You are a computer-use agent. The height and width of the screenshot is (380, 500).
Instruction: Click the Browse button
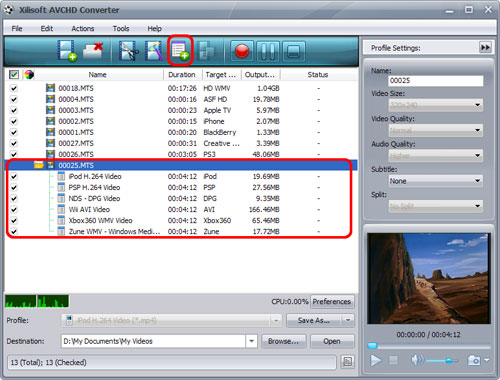coord(284,341)
